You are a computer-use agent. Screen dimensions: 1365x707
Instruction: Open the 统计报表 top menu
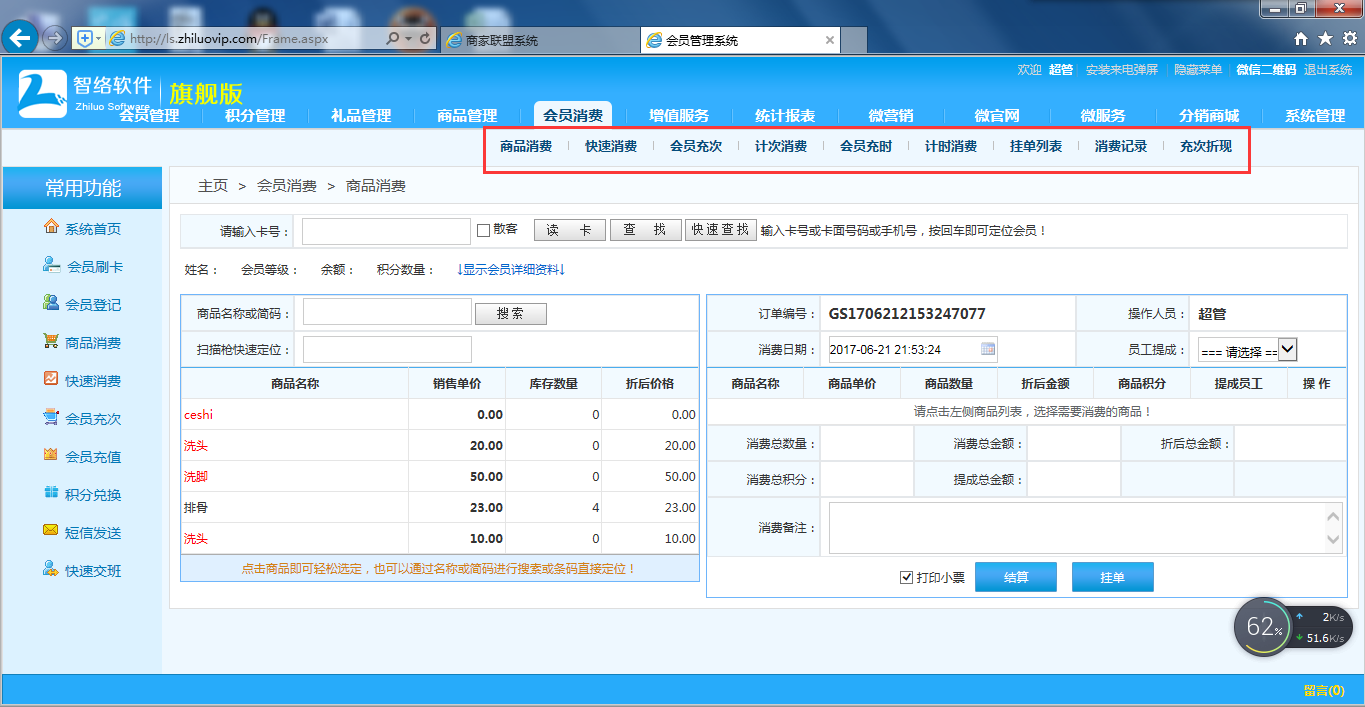(785, 116)
